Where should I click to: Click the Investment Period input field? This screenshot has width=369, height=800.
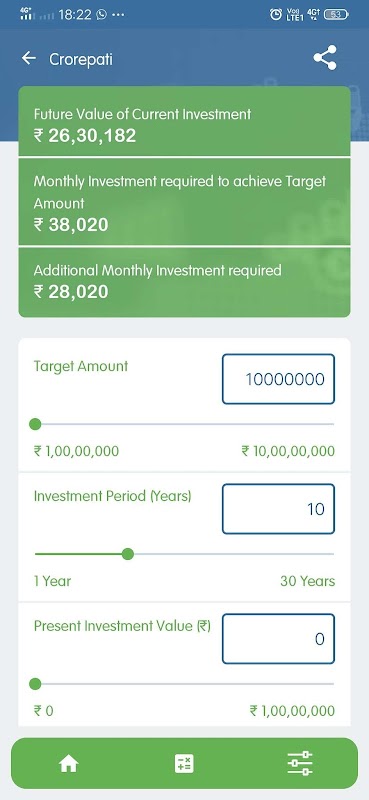pos(278,509)
